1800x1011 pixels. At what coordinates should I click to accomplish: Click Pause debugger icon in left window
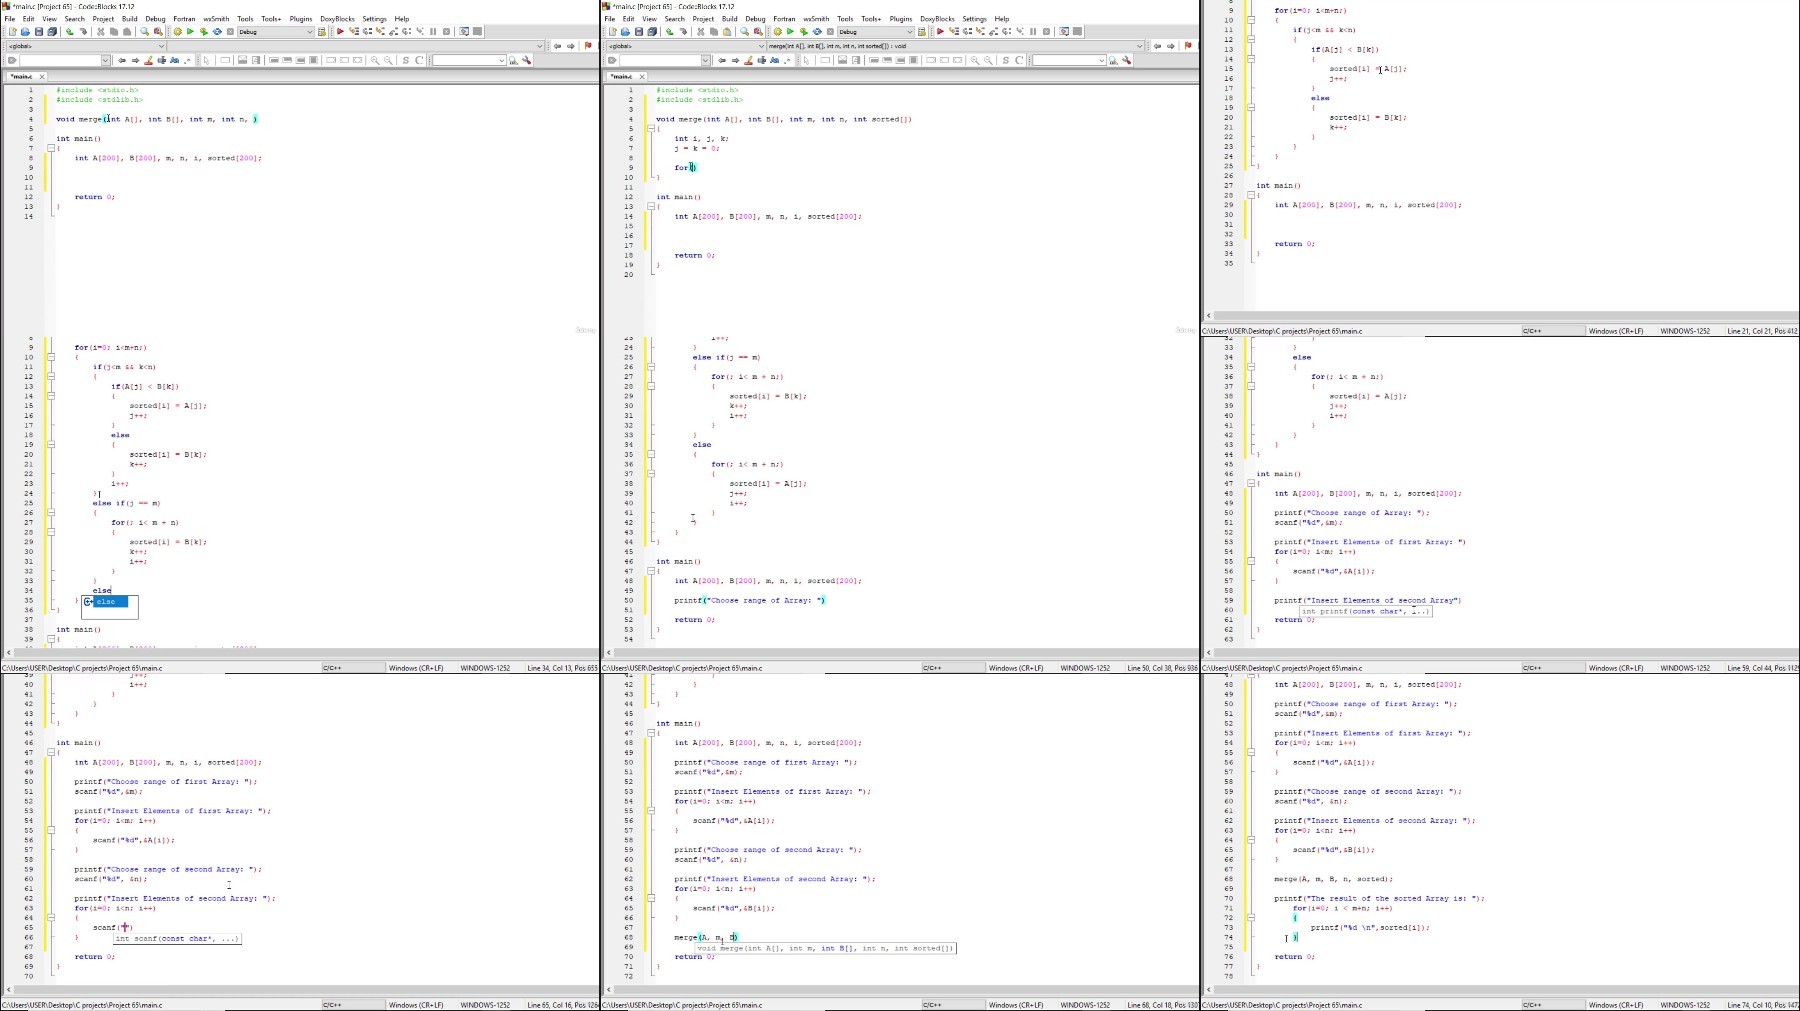(x=433, y=31)
